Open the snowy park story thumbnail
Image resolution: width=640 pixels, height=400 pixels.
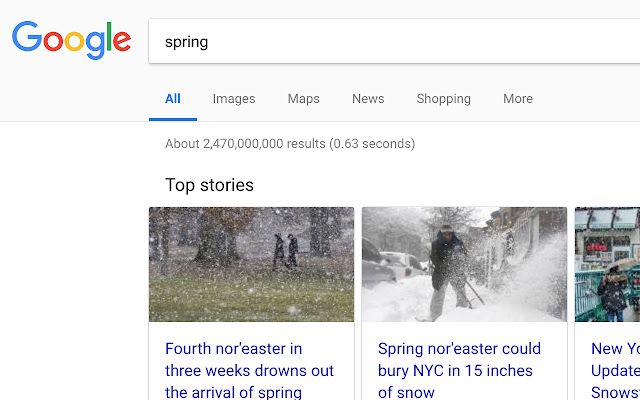coord(251,264)
